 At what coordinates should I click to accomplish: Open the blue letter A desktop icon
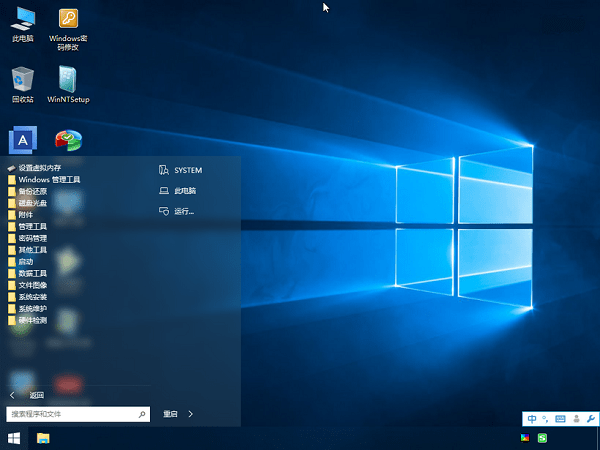pos(23,140)
